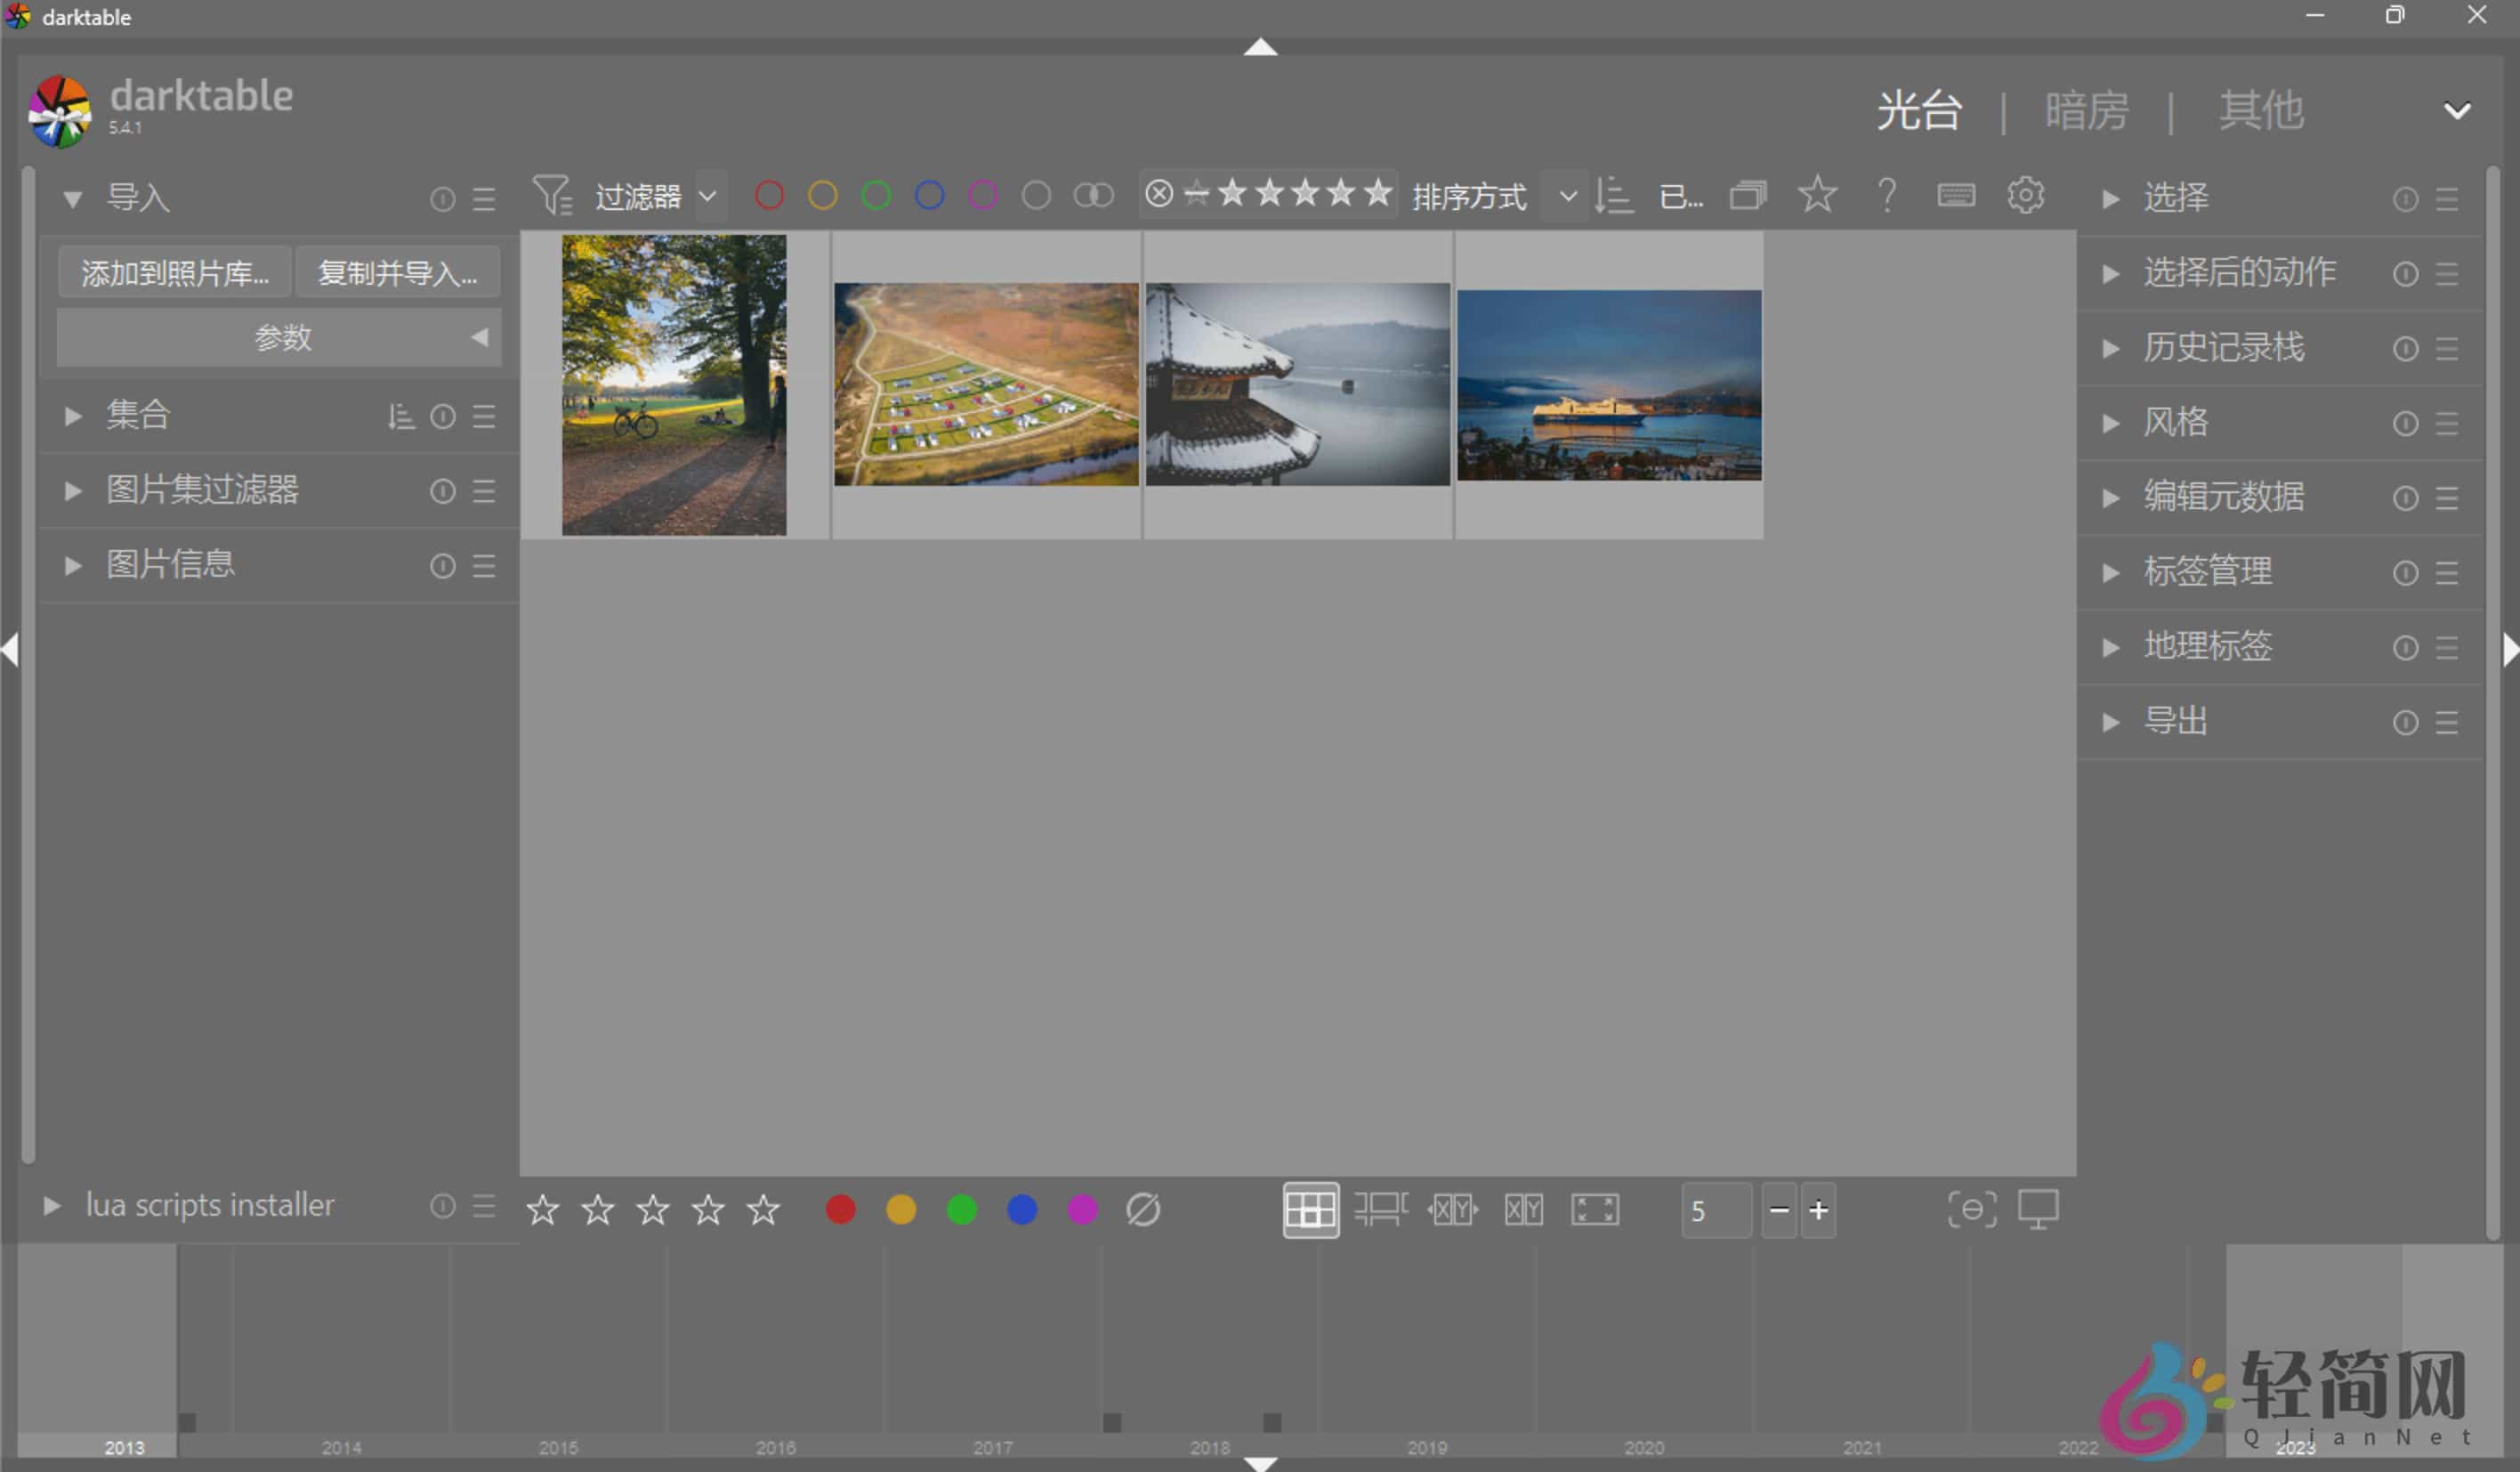
Task: Assign yellow color label at bottom bar
Action: tap(900, 1209)
